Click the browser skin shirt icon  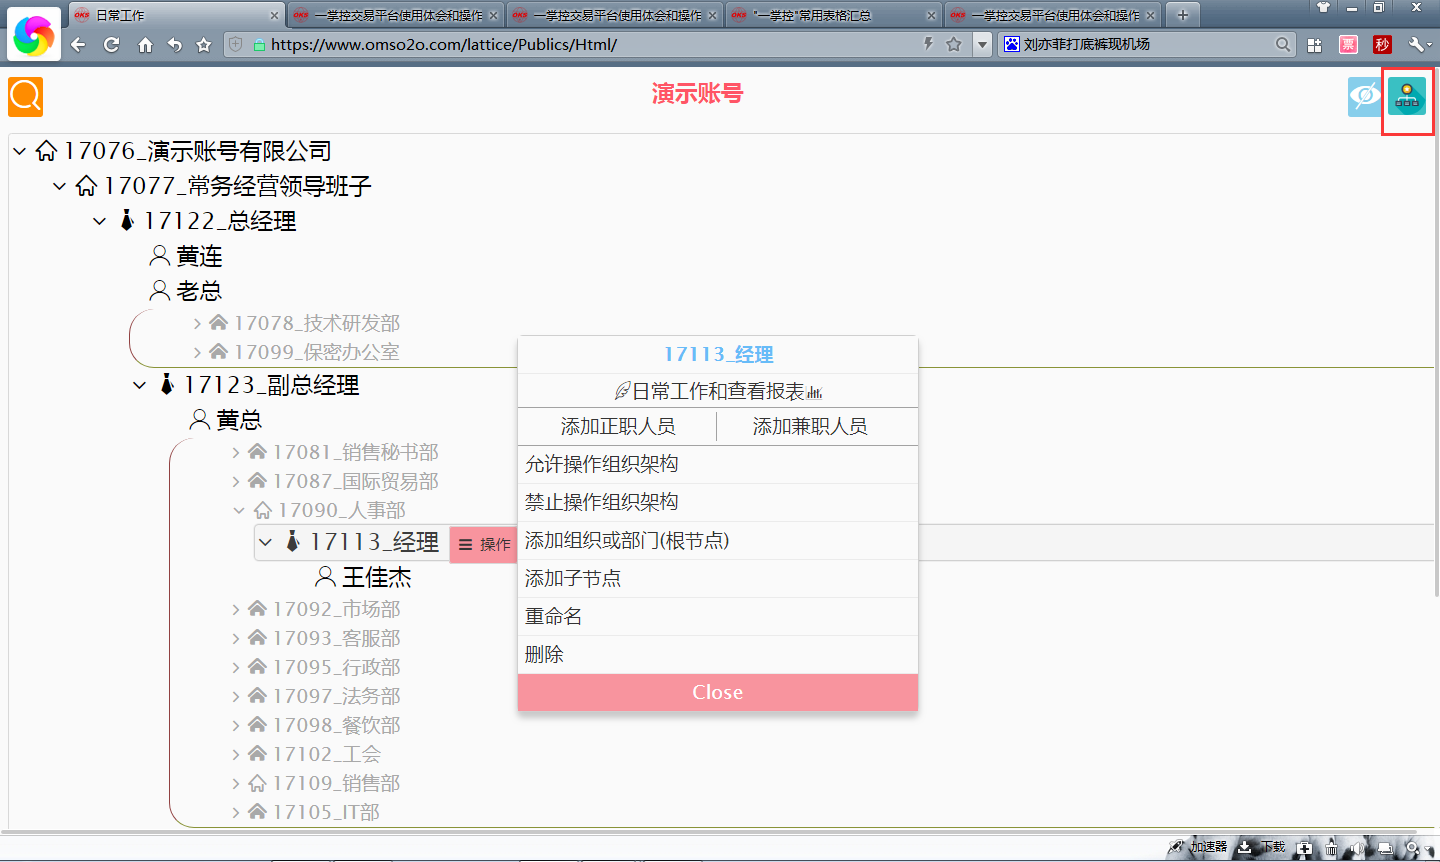click(1324, 8)
